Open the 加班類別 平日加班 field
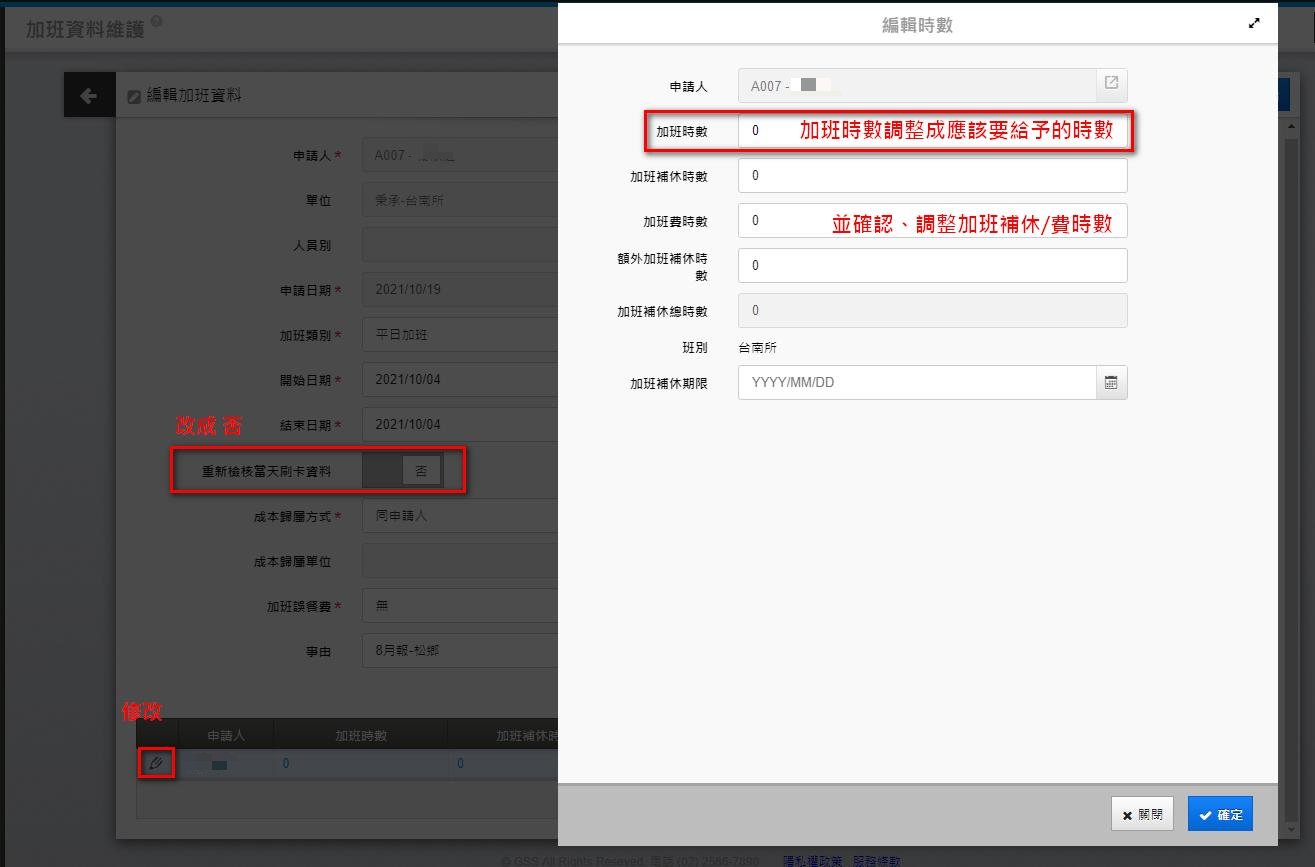 [x=460, y=335]
